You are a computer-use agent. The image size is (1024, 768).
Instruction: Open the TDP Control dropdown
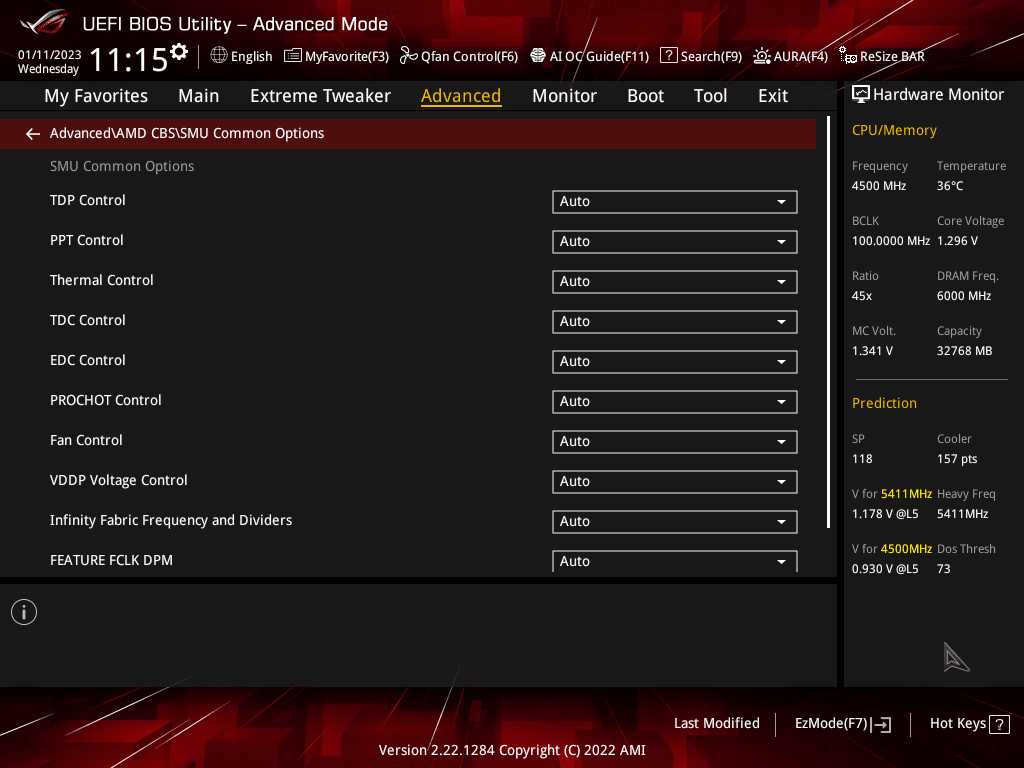pyautogui.click(x=675, y=202)
